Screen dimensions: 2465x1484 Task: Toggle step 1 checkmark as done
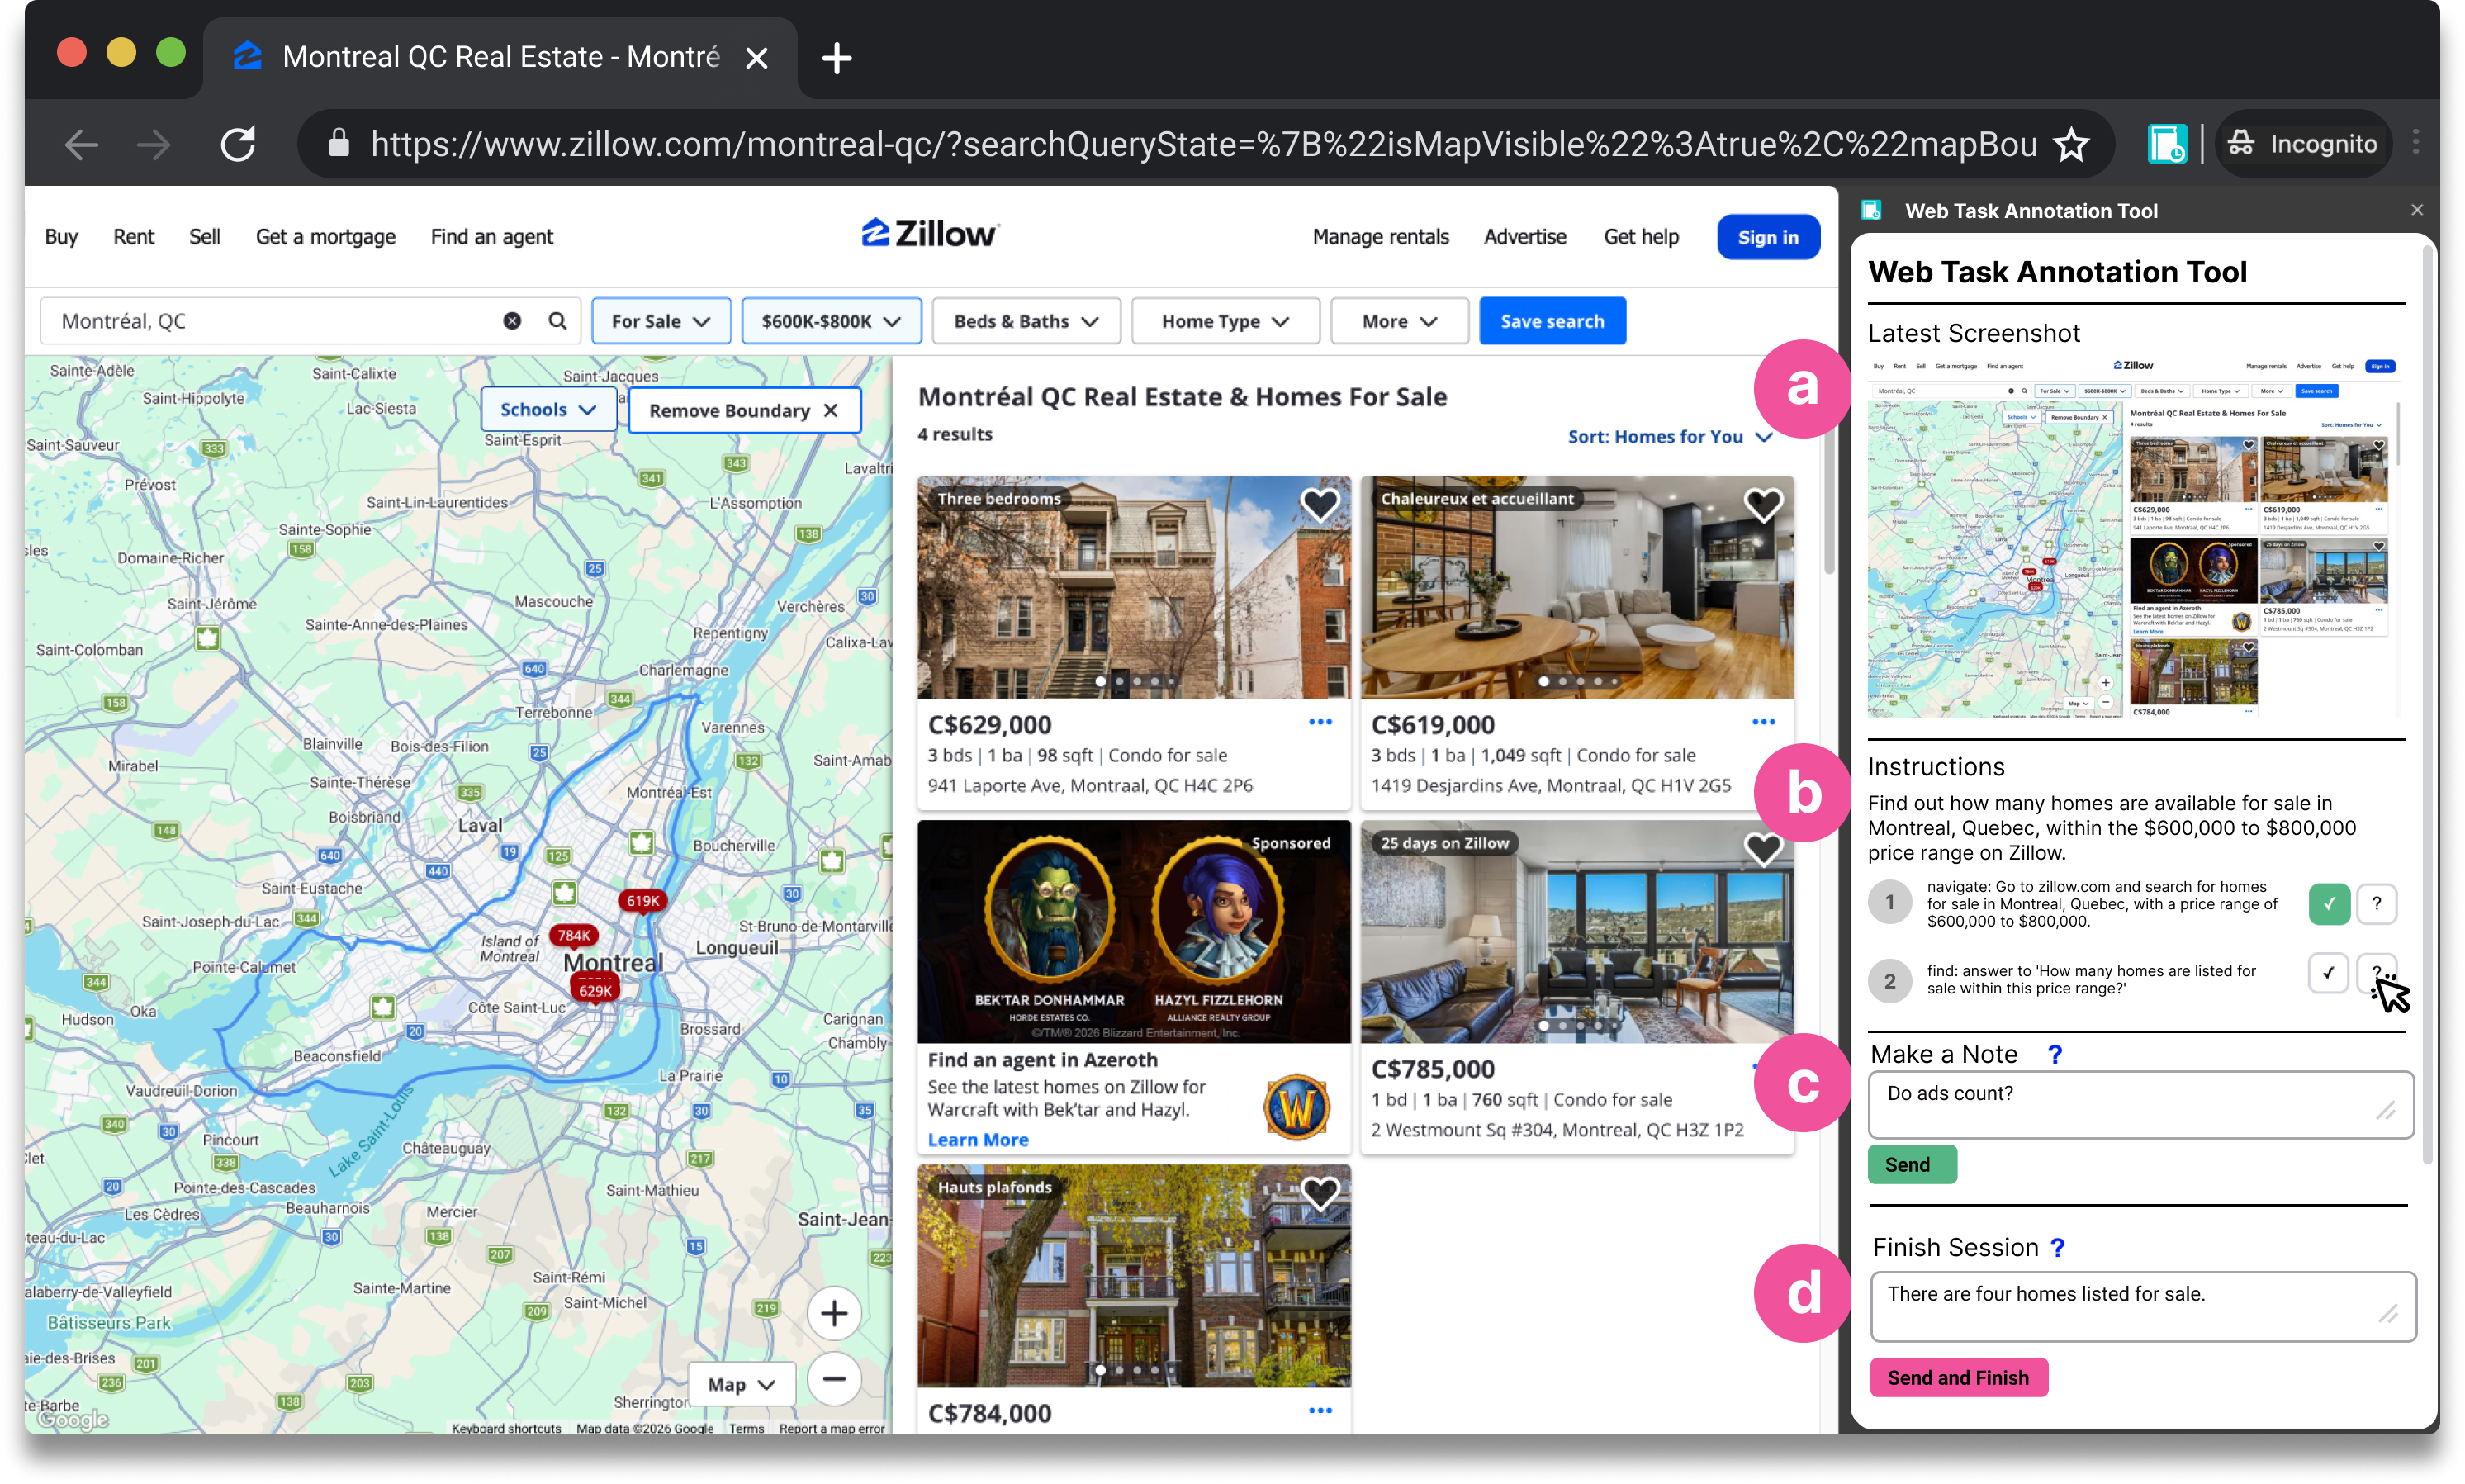tap(2329, 904)
